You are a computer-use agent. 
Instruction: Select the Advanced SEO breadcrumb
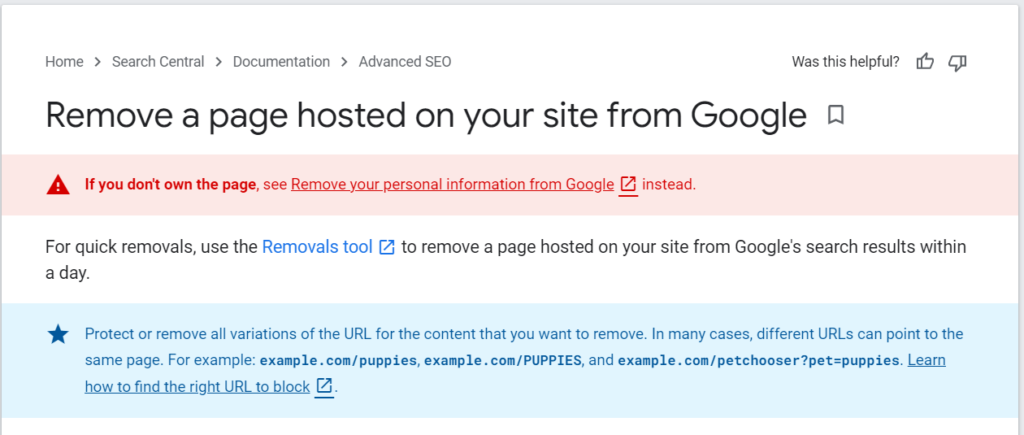(x=405, y=62)
